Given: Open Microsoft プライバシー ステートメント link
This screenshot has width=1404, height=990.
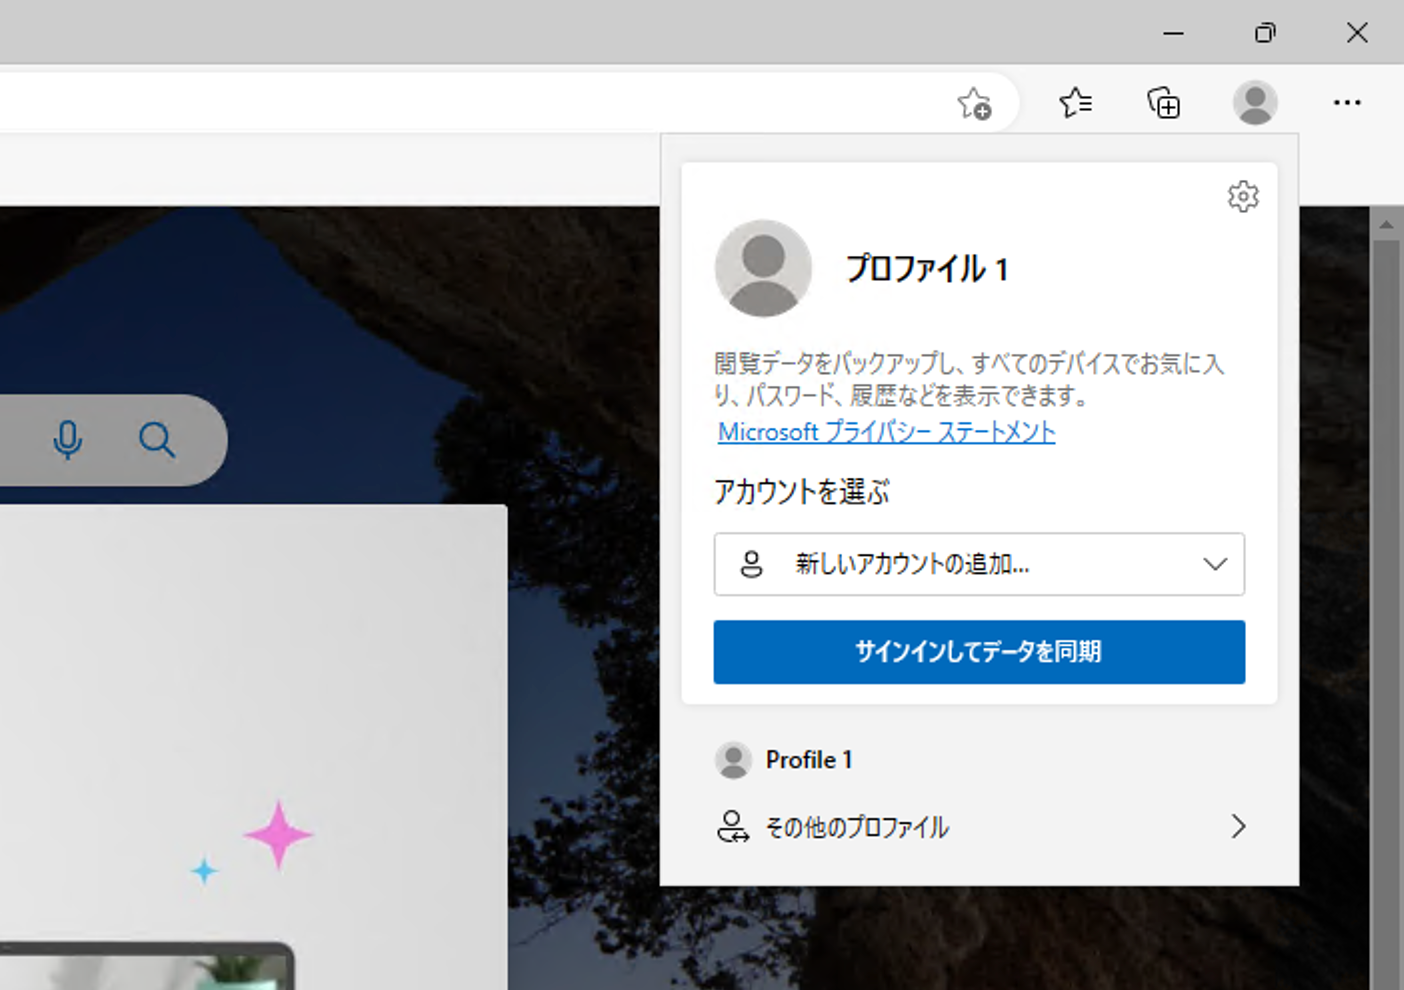Looking at the screenshot, I should click(x=886, y=432).
